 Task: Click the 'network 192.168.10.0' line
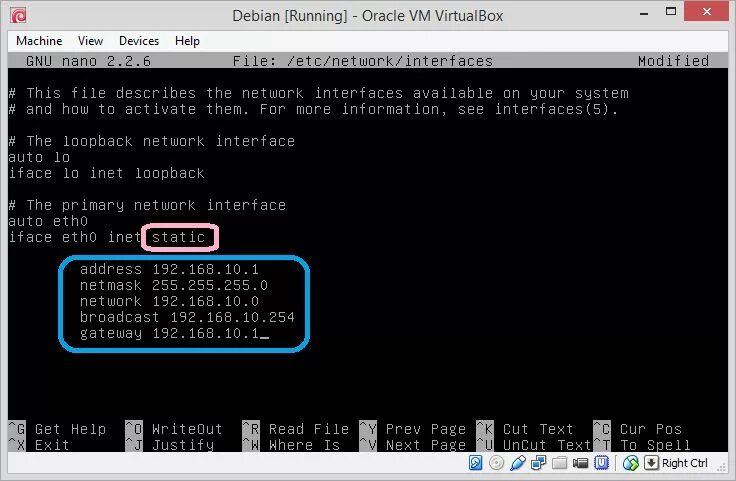pyautogui.click(x=169, y=301)
